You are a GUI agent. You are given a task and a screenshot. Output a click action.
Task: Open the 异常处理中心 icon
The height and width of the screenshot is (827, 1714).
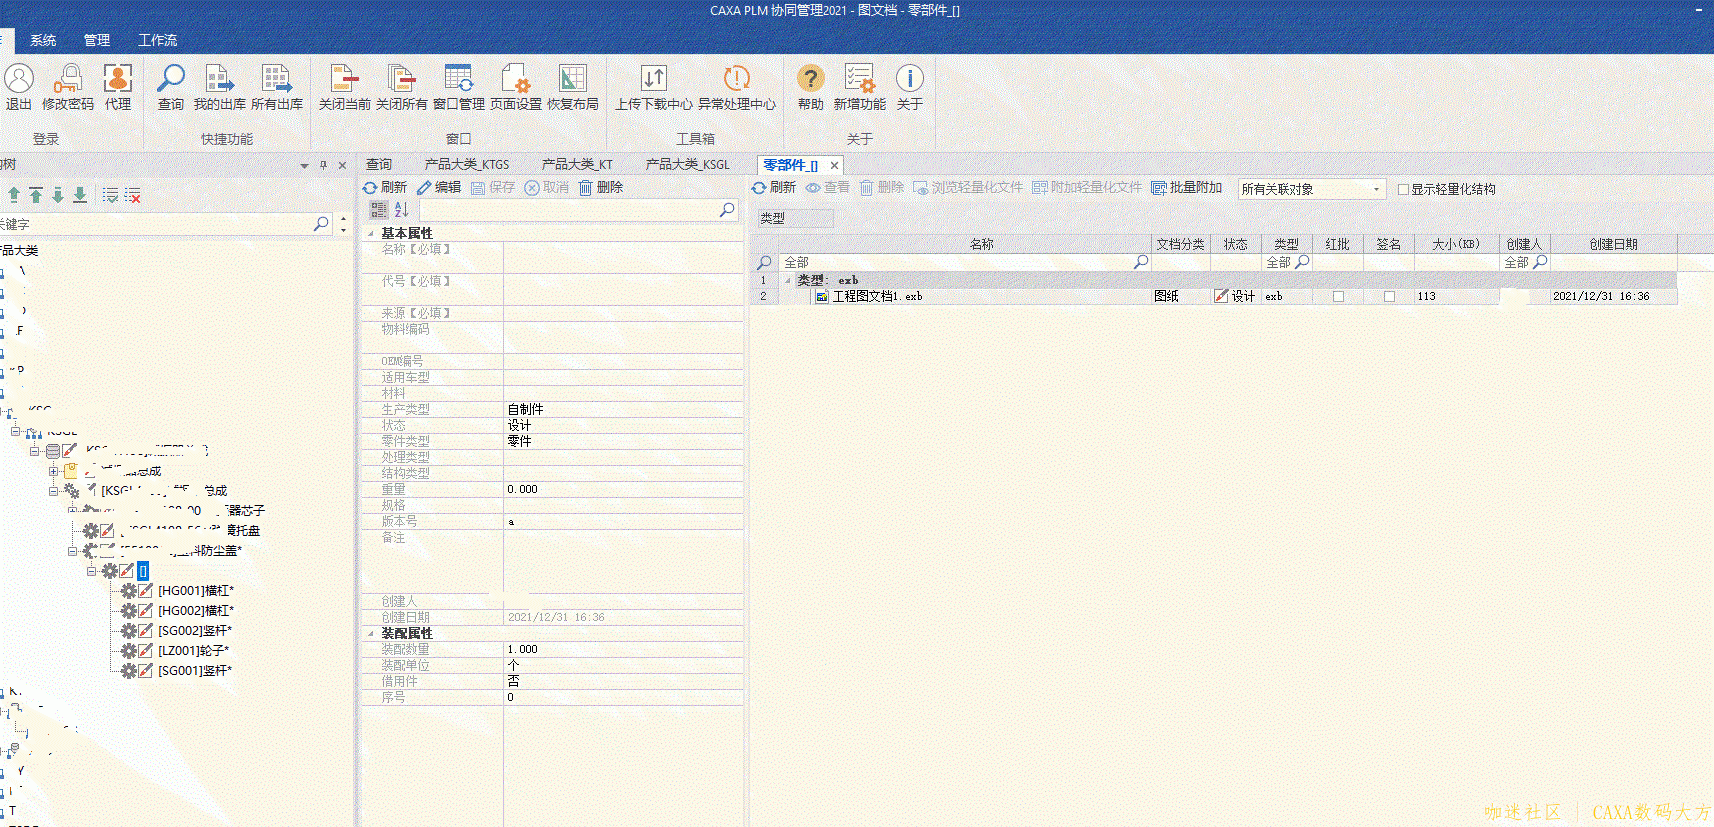coord(736,80)
